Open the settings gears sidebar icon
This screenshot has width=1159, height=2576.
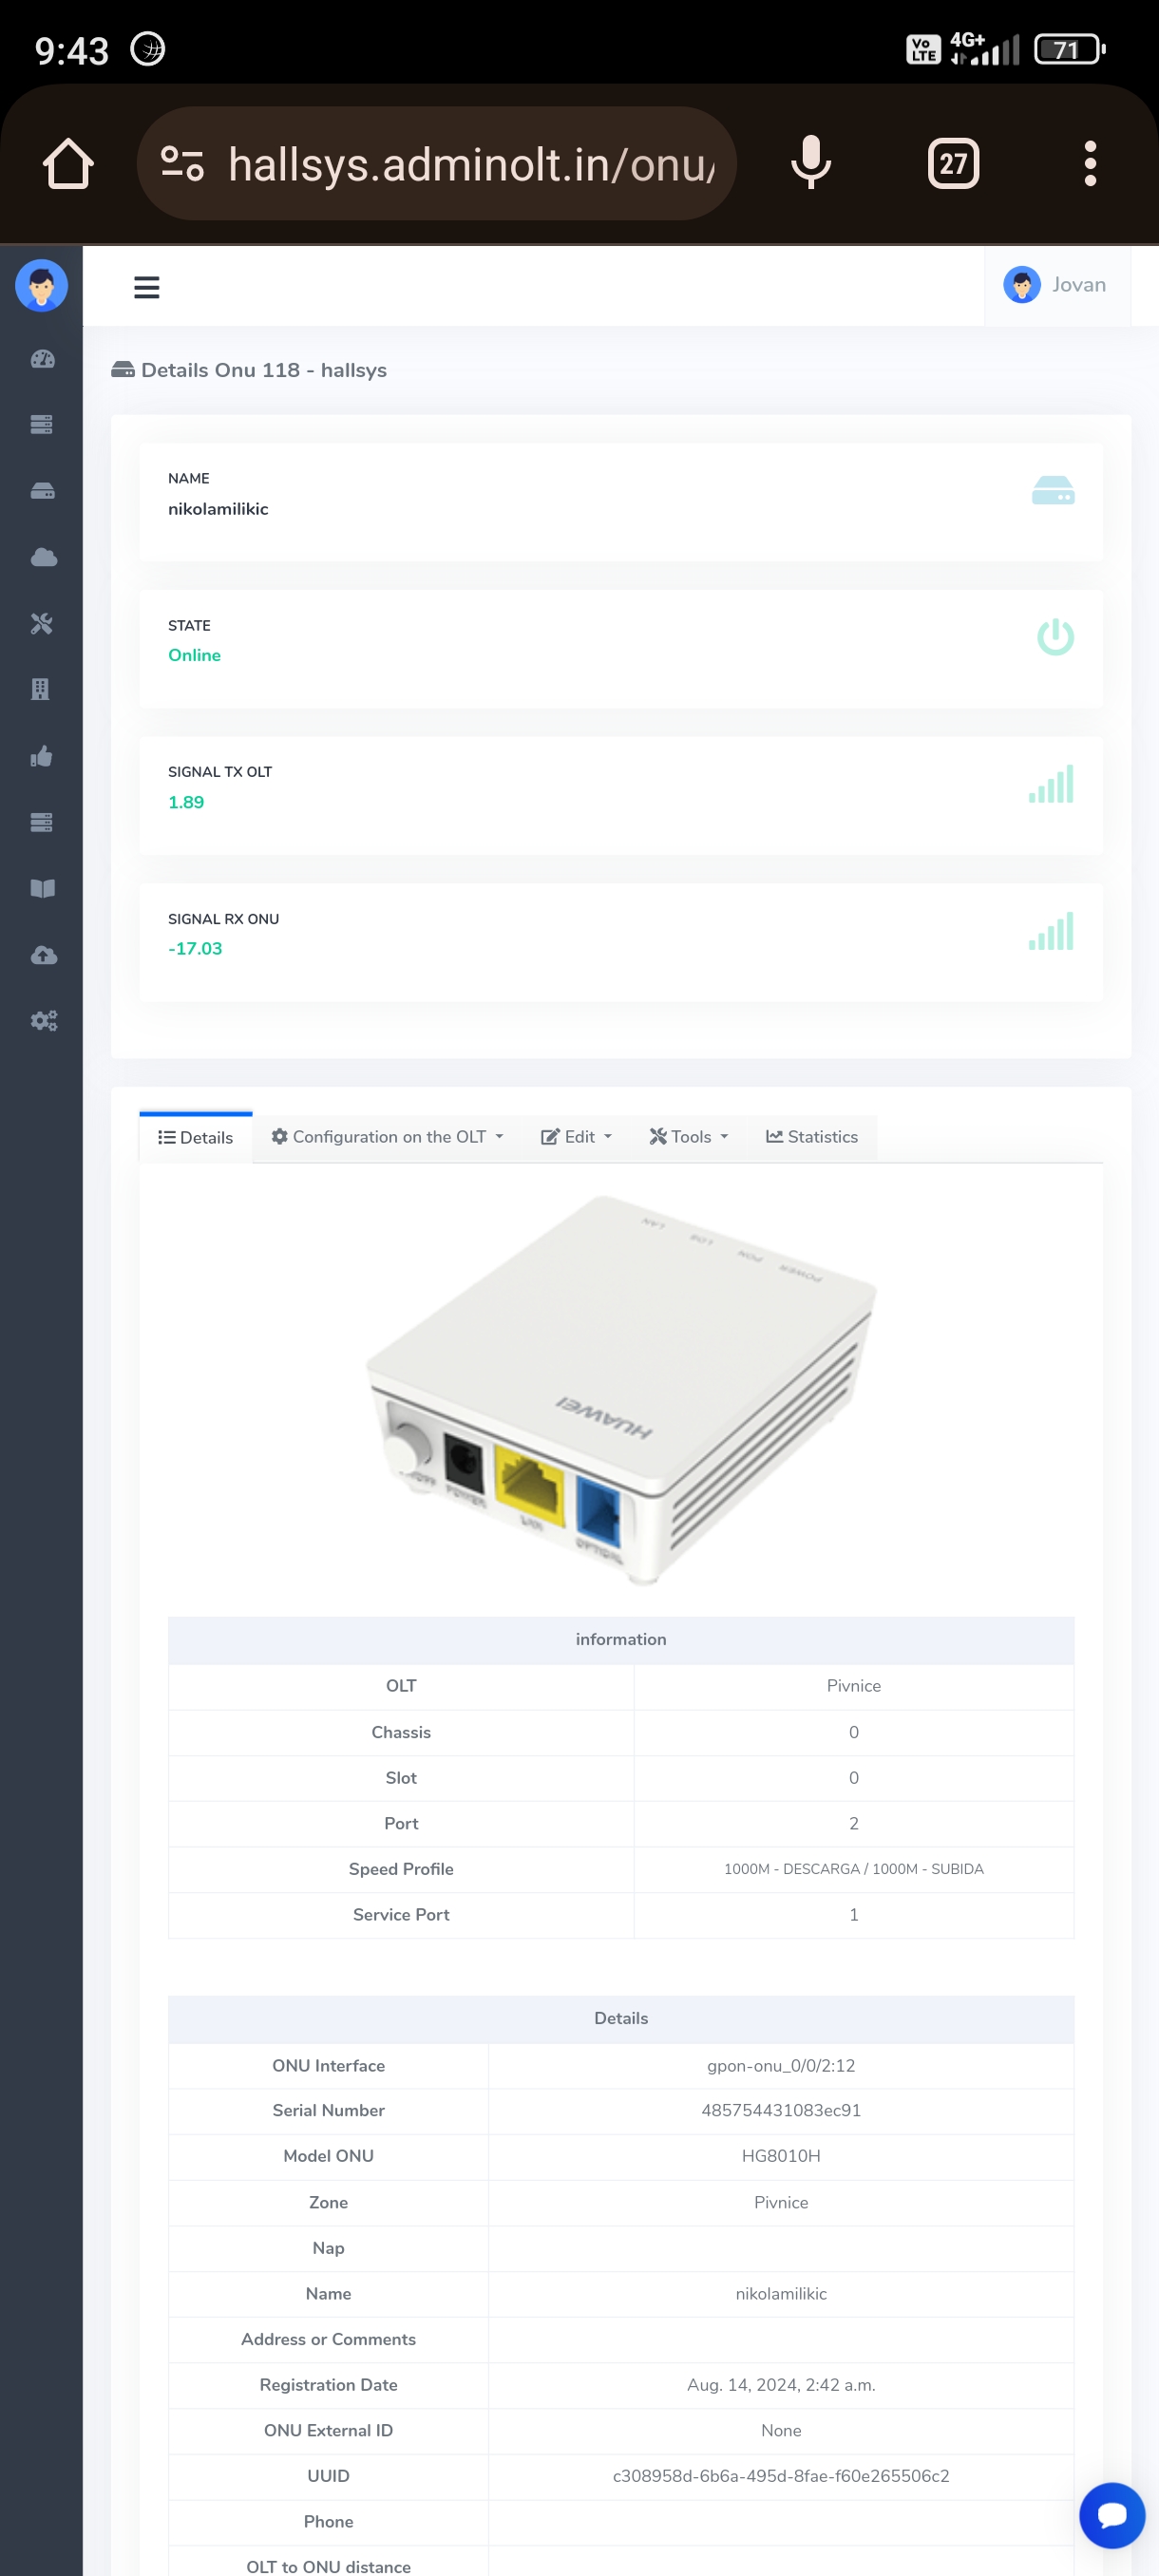(42, 1020)
